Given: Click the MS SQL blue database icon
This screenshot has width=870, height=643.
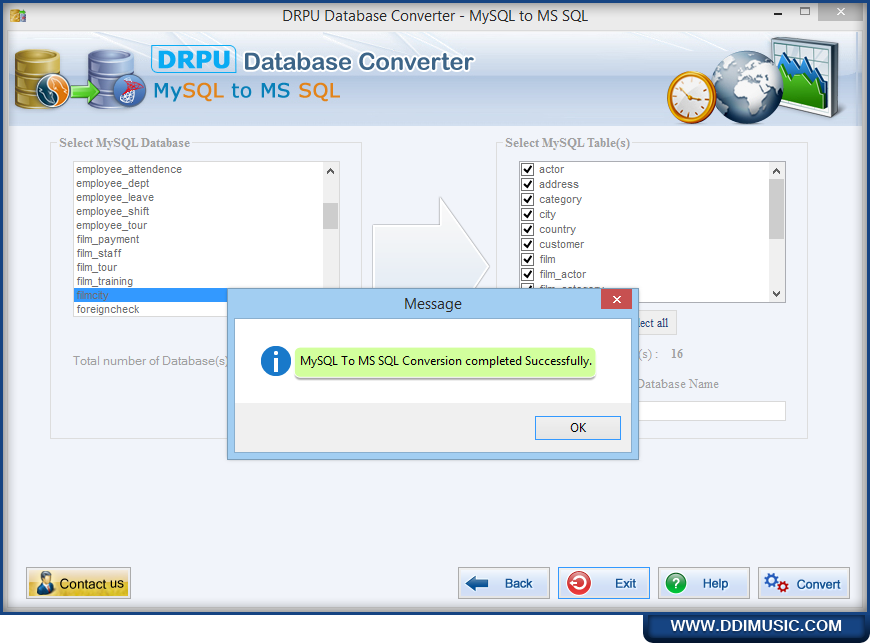Looking at the screenshot, I should [117, 79].
